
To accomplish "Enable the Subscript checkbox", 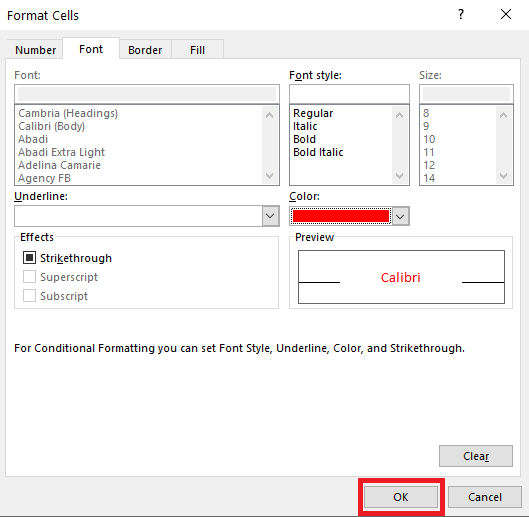I will click(29, 296).
